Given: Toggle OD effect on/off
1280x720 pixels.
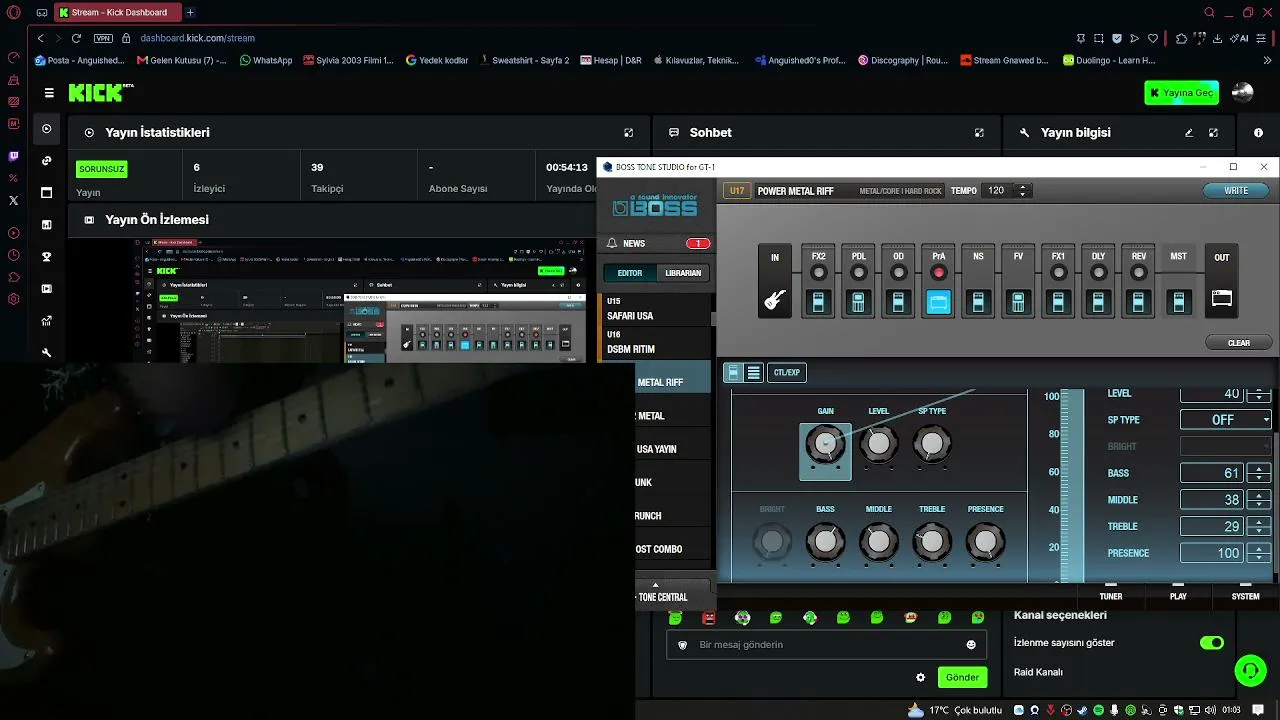Looking at the screenshot, I should coord(898,273).
